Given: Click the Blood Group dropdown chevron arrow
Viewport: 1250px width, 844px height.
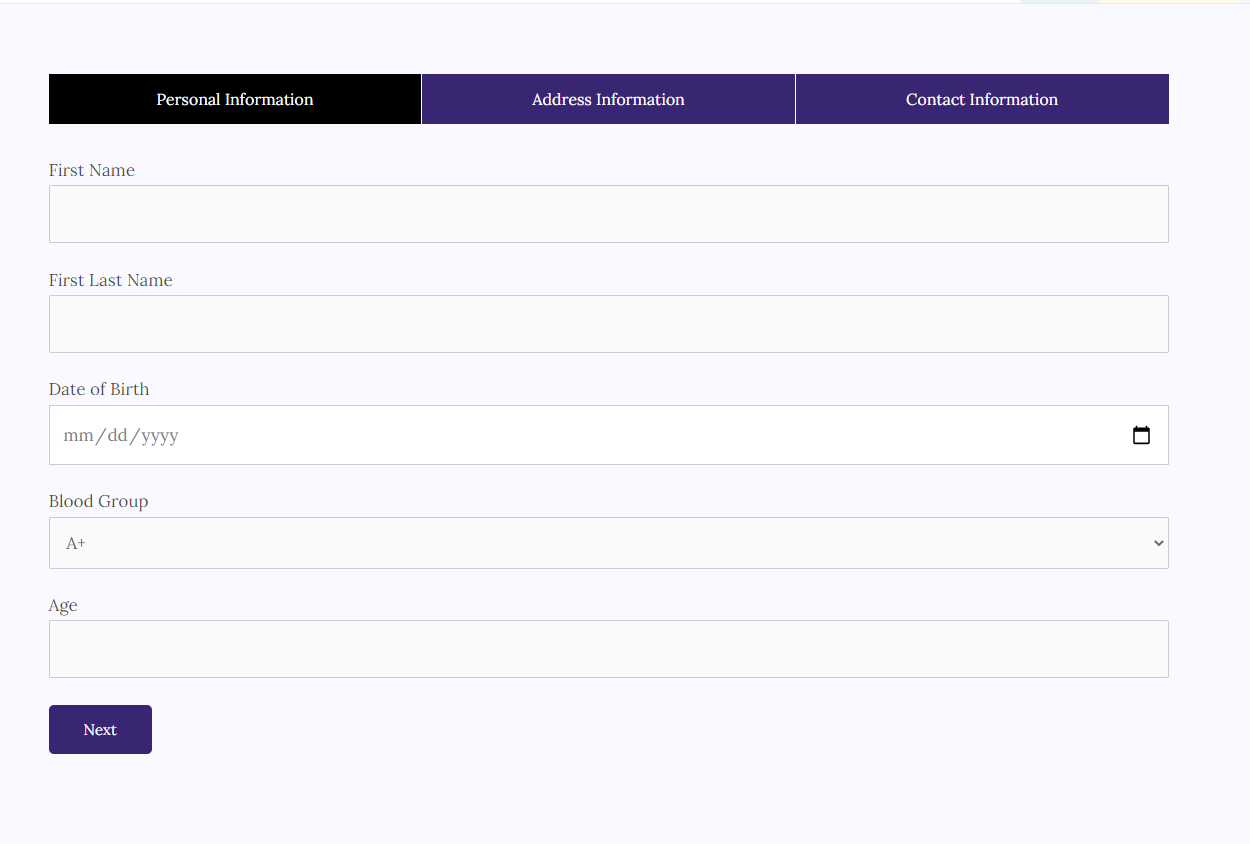Looking at the screenshot, I should tap(1158, 543).
